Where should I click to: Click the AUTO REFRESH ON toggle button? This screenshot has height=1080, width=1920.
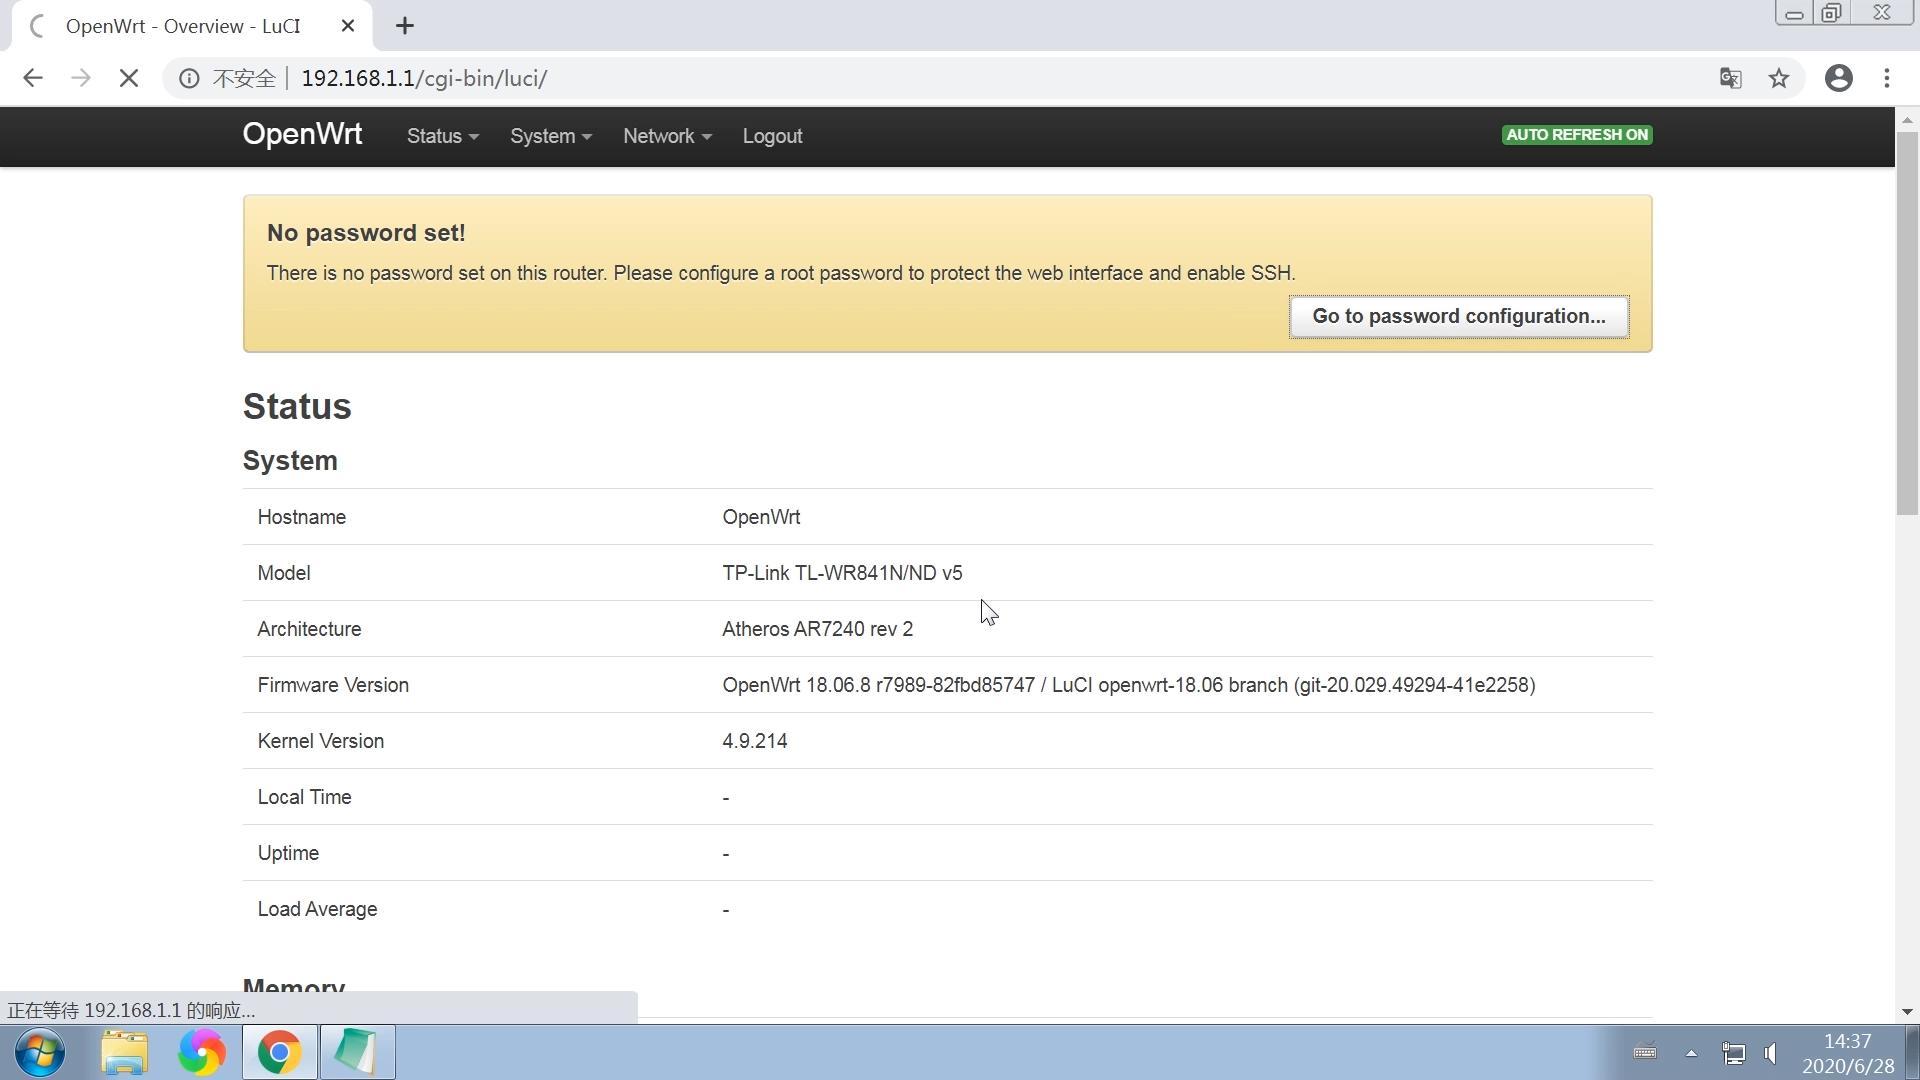pos(1576,135)
